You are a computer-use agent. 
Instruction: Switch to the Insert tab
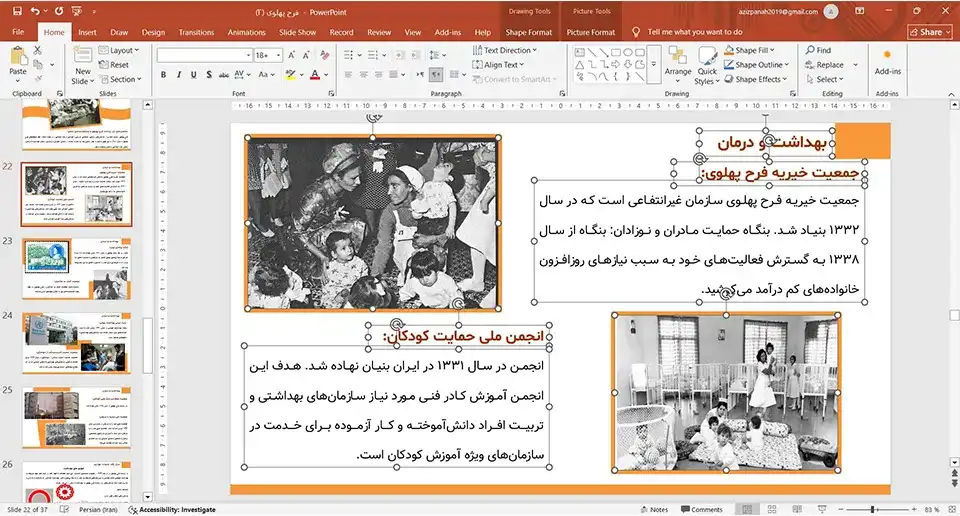tap(87, 32)
